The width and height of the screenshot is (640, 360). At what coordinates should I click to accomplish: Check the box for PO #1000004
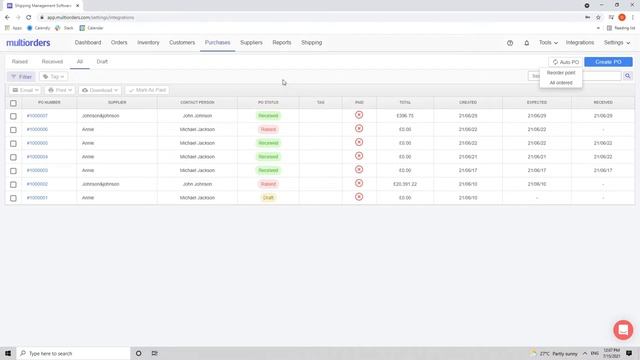[x=13, y=157]
